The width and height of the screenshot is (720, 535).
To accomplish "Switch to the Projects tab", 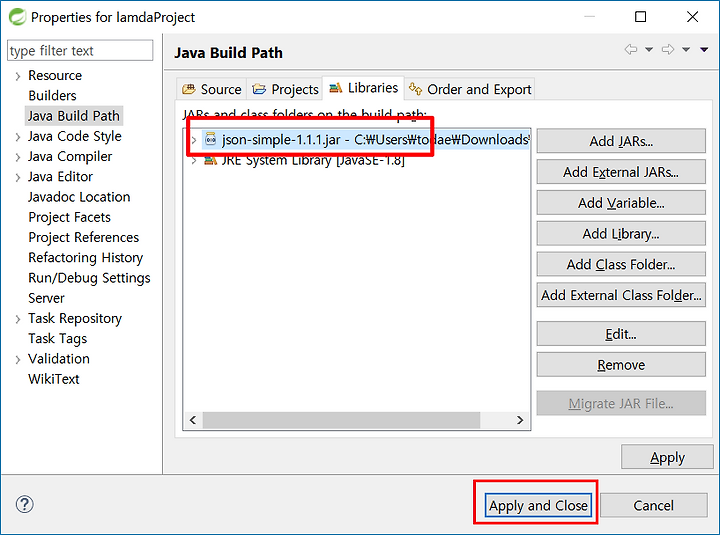I will pos(285,89).
